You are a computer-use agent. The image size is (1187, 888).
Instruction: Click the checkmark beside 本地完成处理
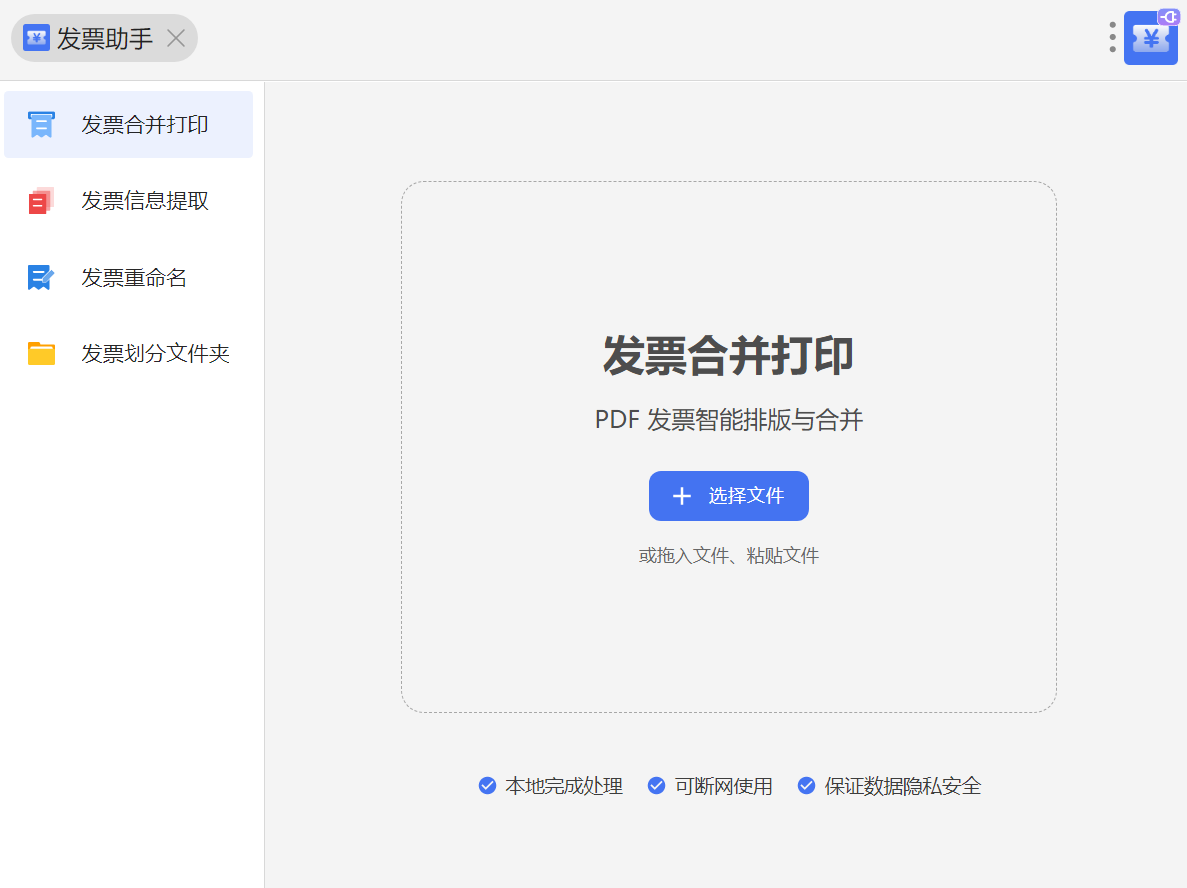coord(487,786)
